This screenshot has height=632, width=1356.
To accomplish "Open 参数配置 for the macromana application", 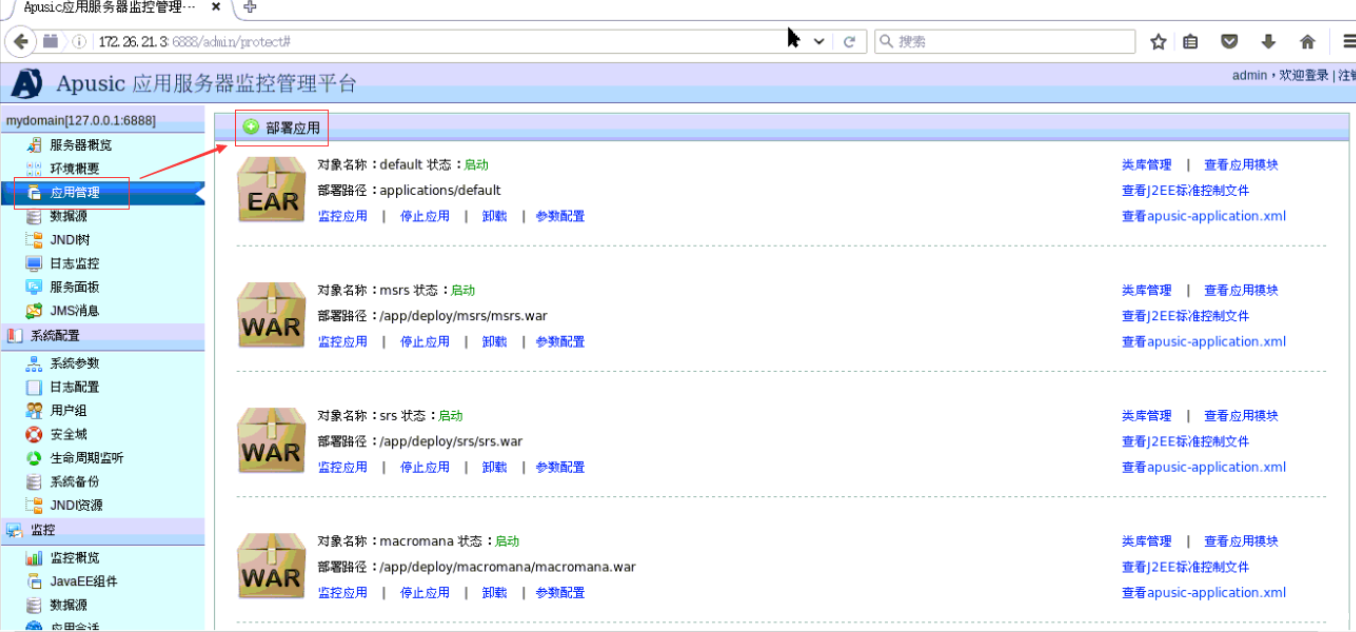I will click(x=560, y=593).
